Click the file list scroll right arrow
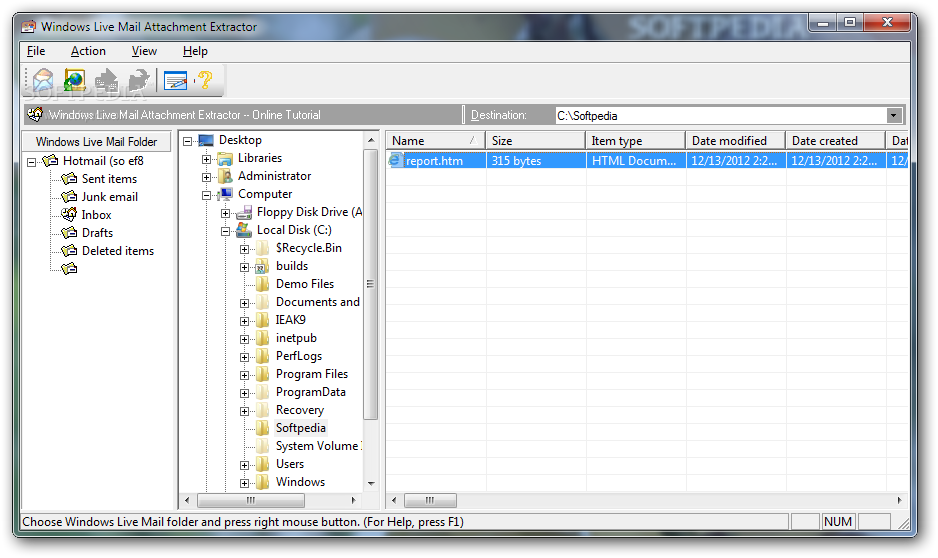The height and width of the screenshot is (558, 938). [899, 500]
